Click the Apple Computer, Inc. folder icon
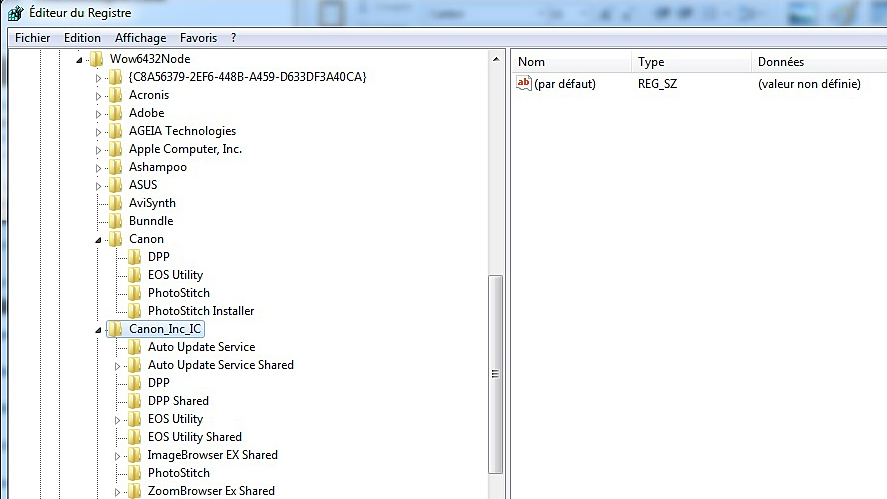This screenshot has width=887, height=499. click(x=115, y=149)
